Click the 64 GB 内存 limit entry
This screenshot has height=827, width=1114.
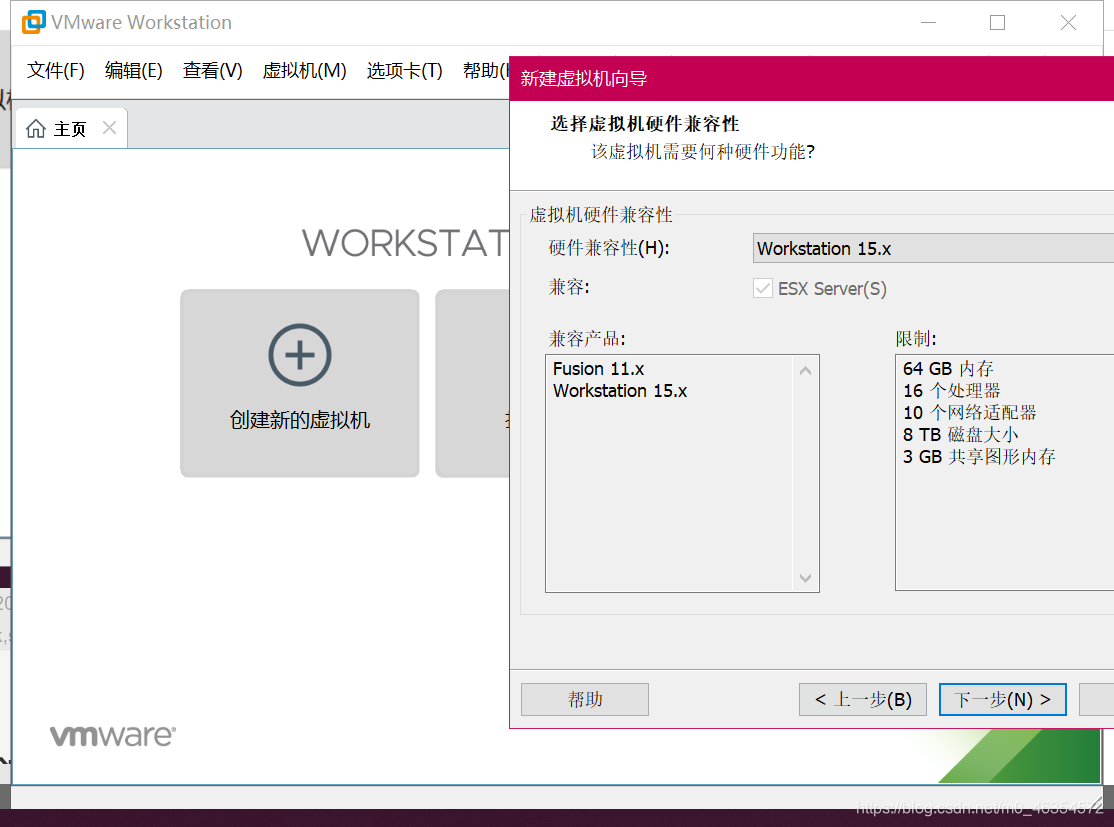tap(948, 369)
